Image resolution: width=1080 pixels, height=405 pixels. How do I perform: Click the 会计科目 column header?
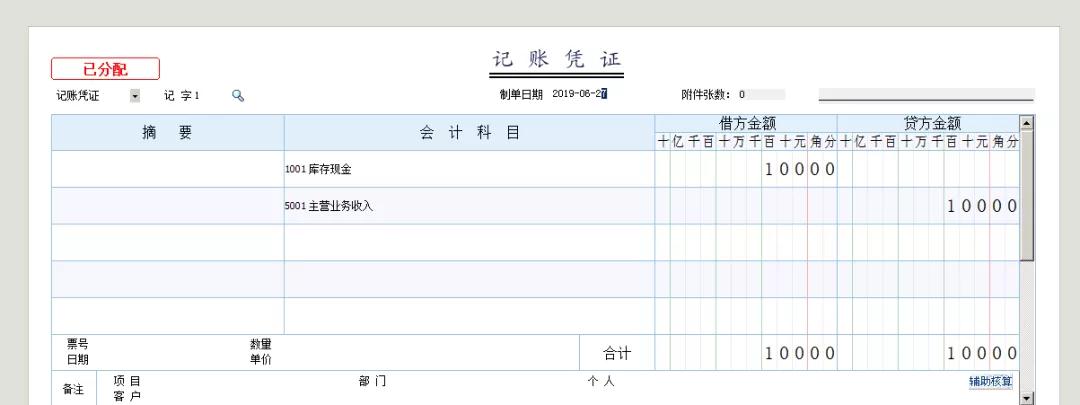click(468, 132)
